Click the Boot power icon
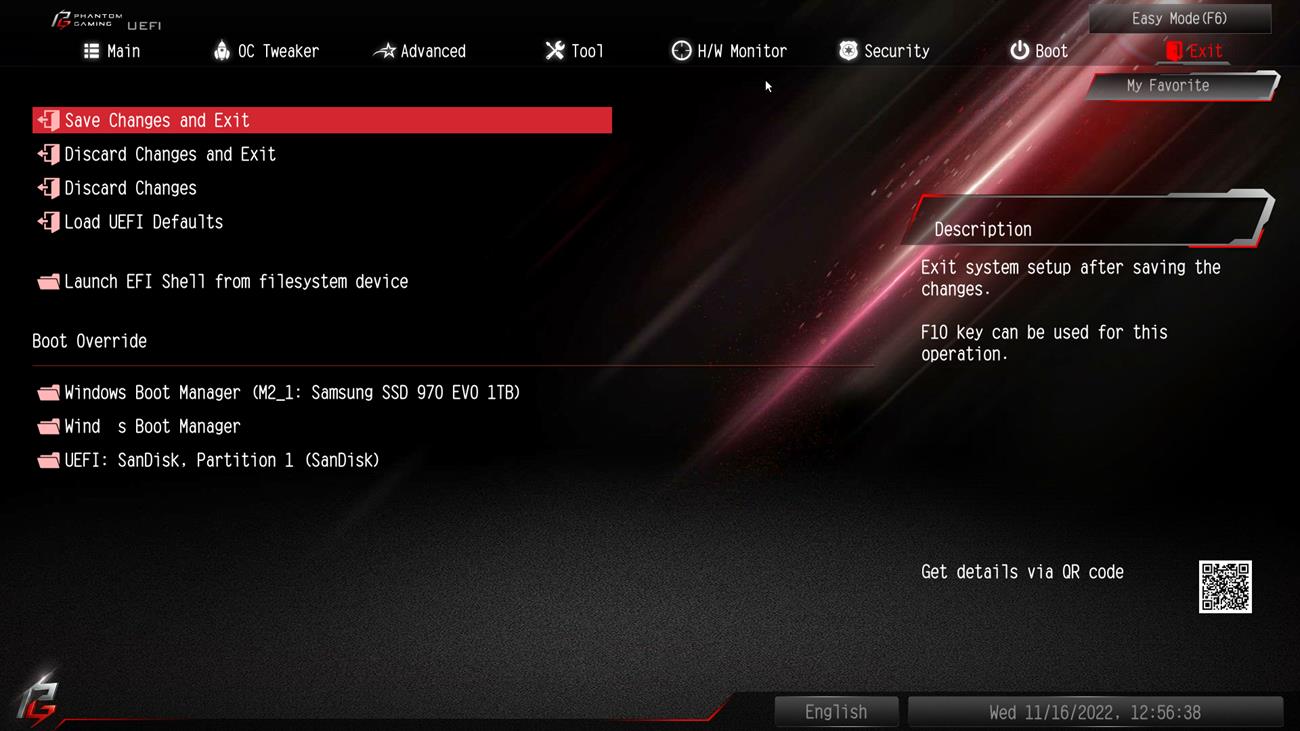Viewport: 1300px width, 731px height. click(x=1019, y=51)
